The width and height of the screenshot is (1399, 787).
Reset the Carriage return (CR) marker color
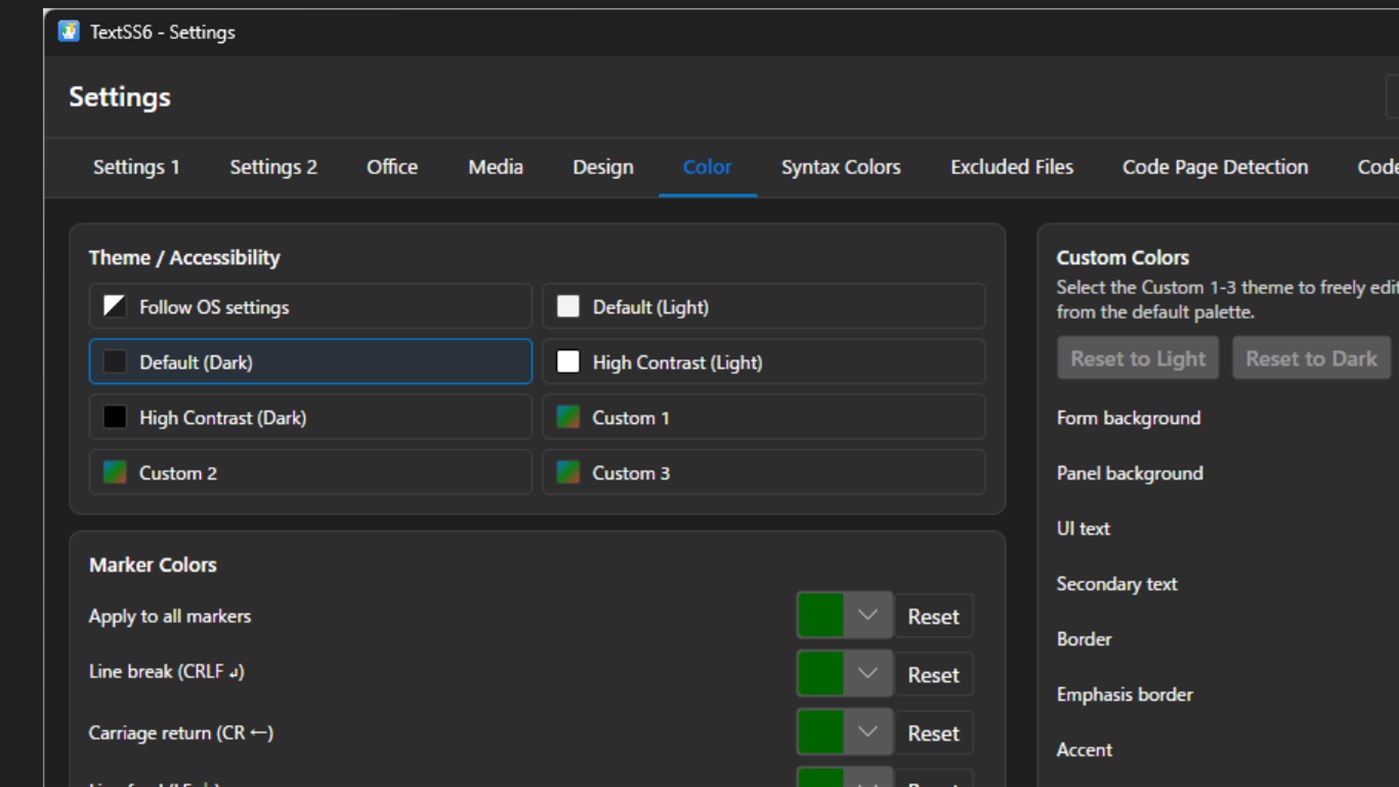(x=933, y=732)
